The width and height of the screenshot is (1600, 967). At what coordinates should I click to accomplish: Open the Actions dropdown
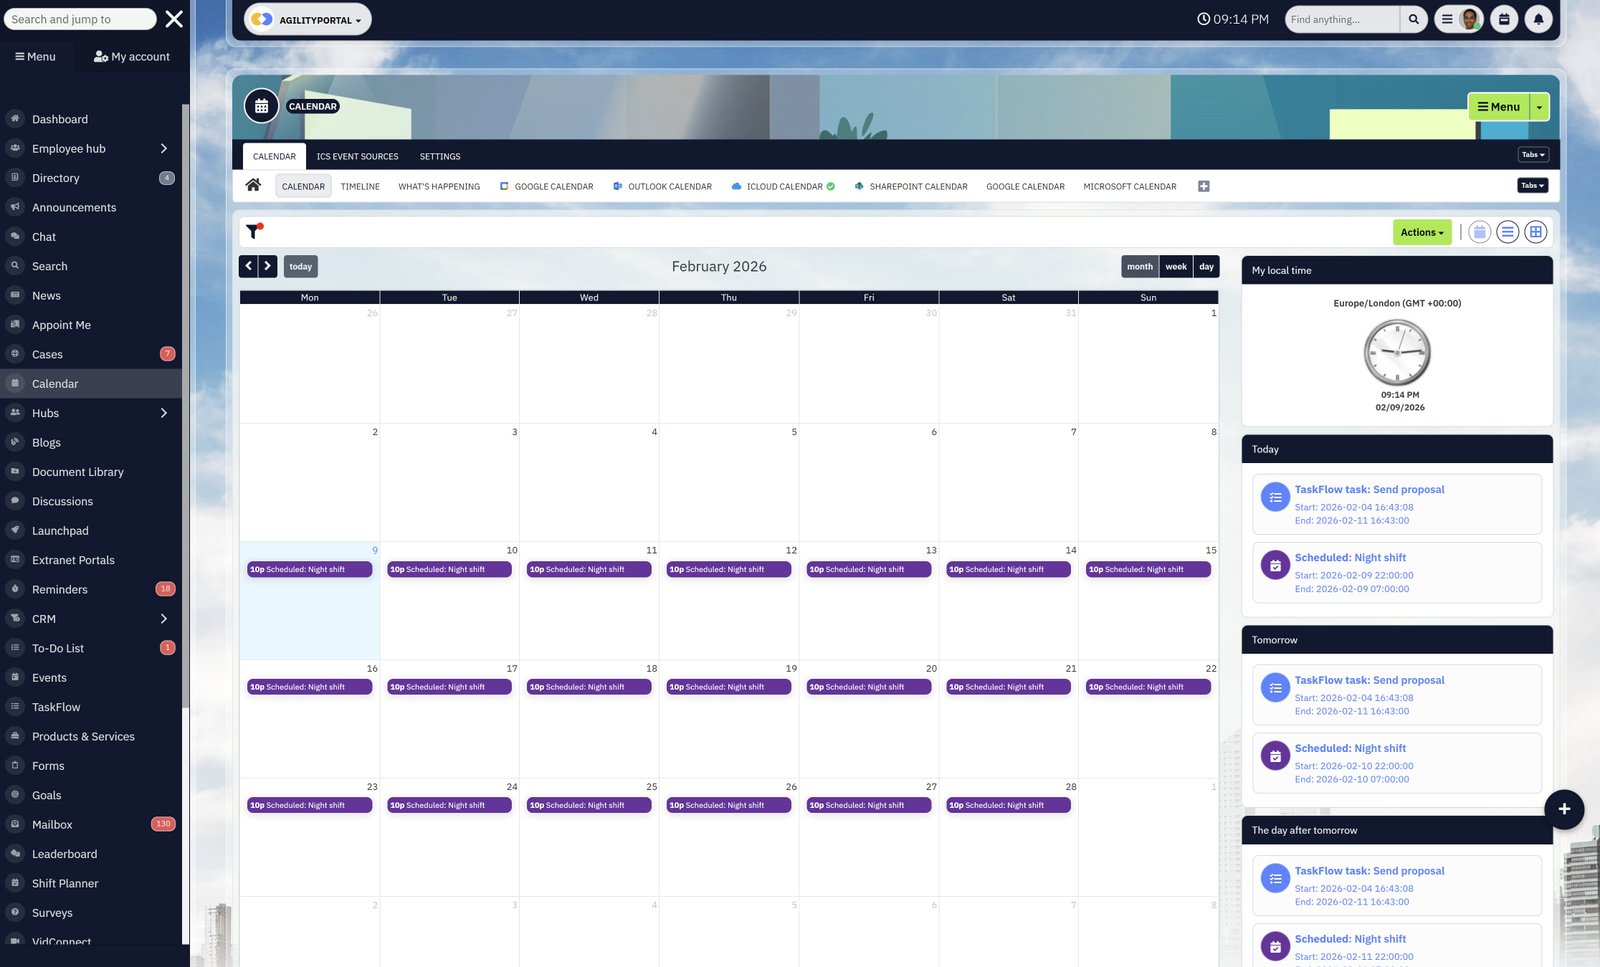[x=1421, y=232]
